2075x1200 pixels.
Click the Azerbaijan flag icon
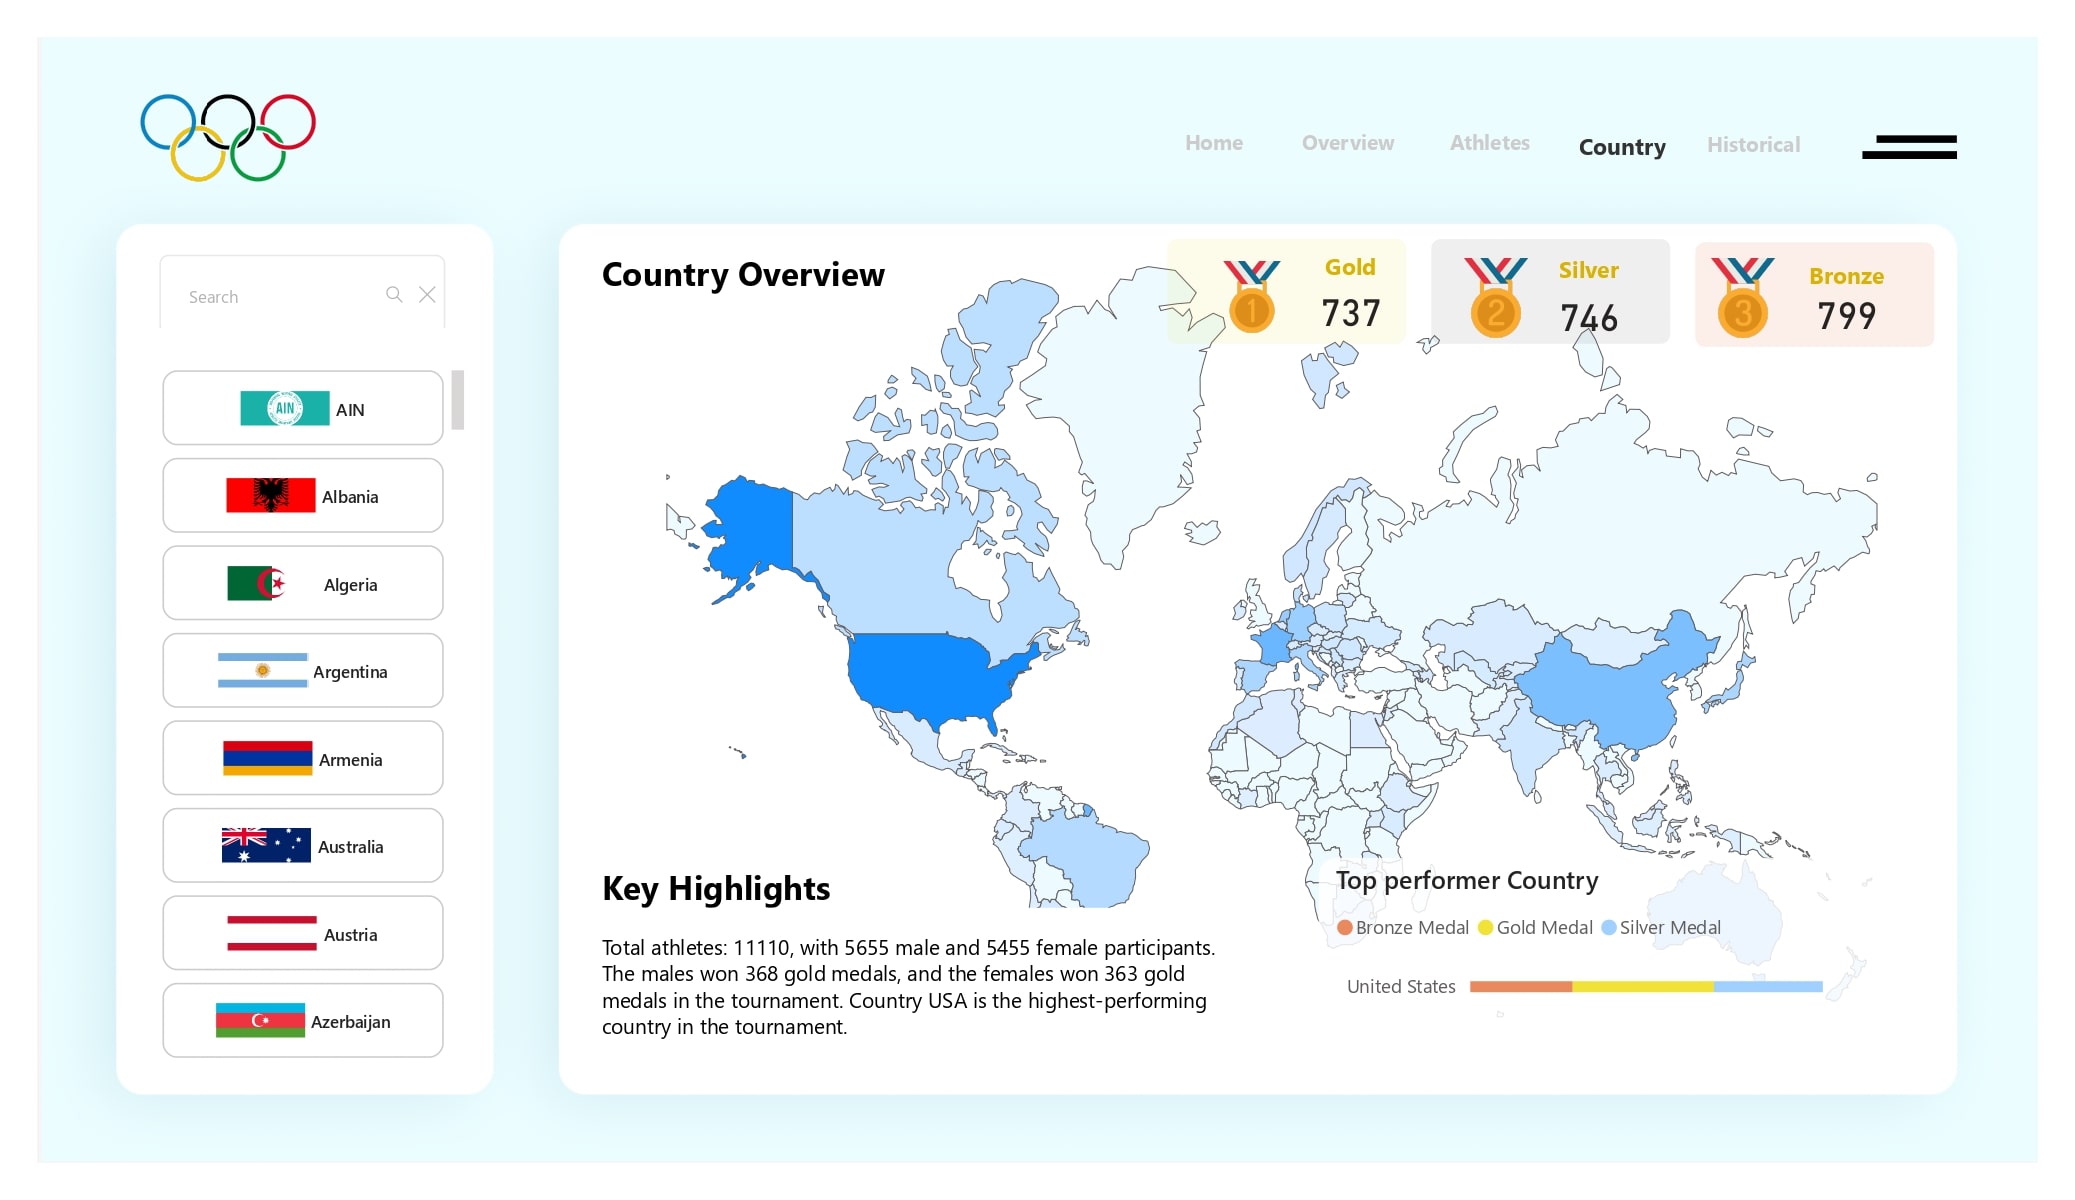click(260, 1020)
